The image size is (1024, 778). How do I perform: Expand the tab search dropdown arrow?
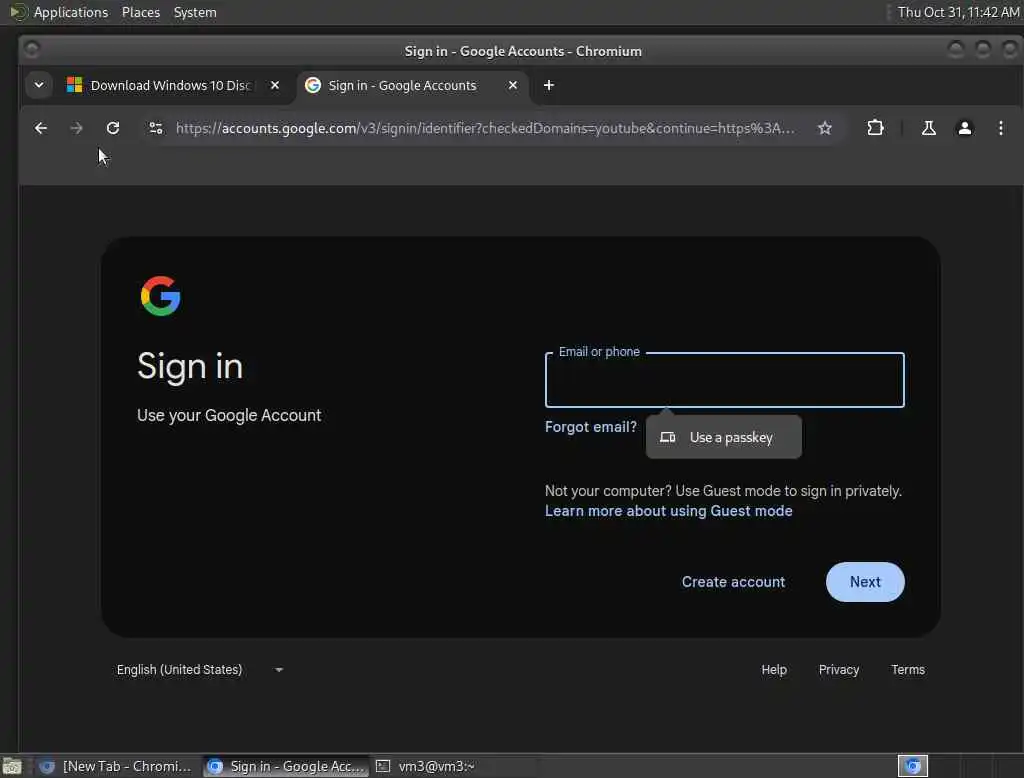point(39,85)
